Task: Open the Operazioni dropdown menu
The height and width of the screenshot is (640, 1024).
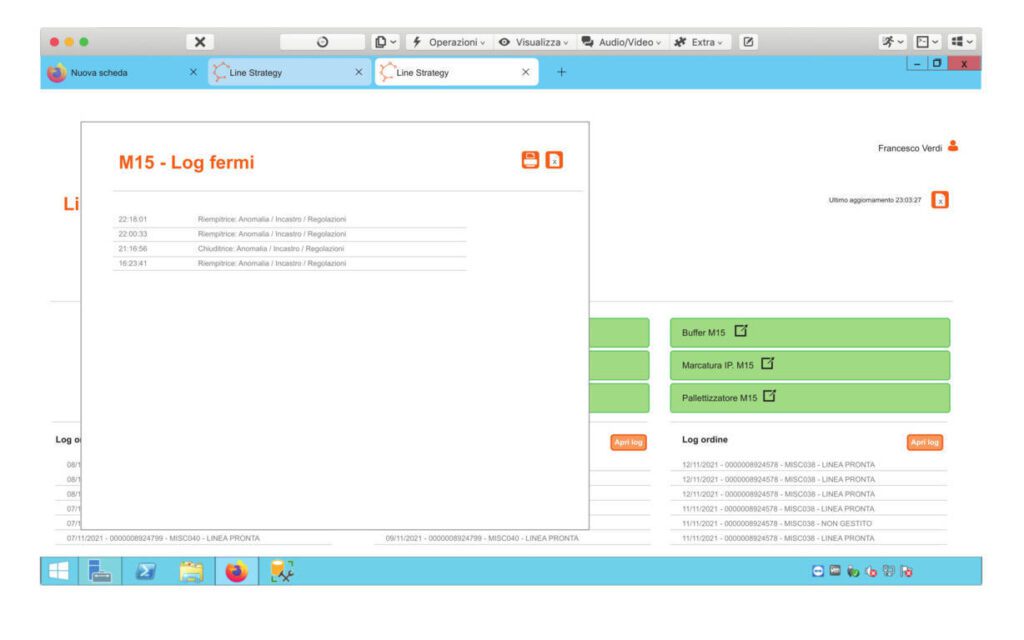Action: (455, 42)
